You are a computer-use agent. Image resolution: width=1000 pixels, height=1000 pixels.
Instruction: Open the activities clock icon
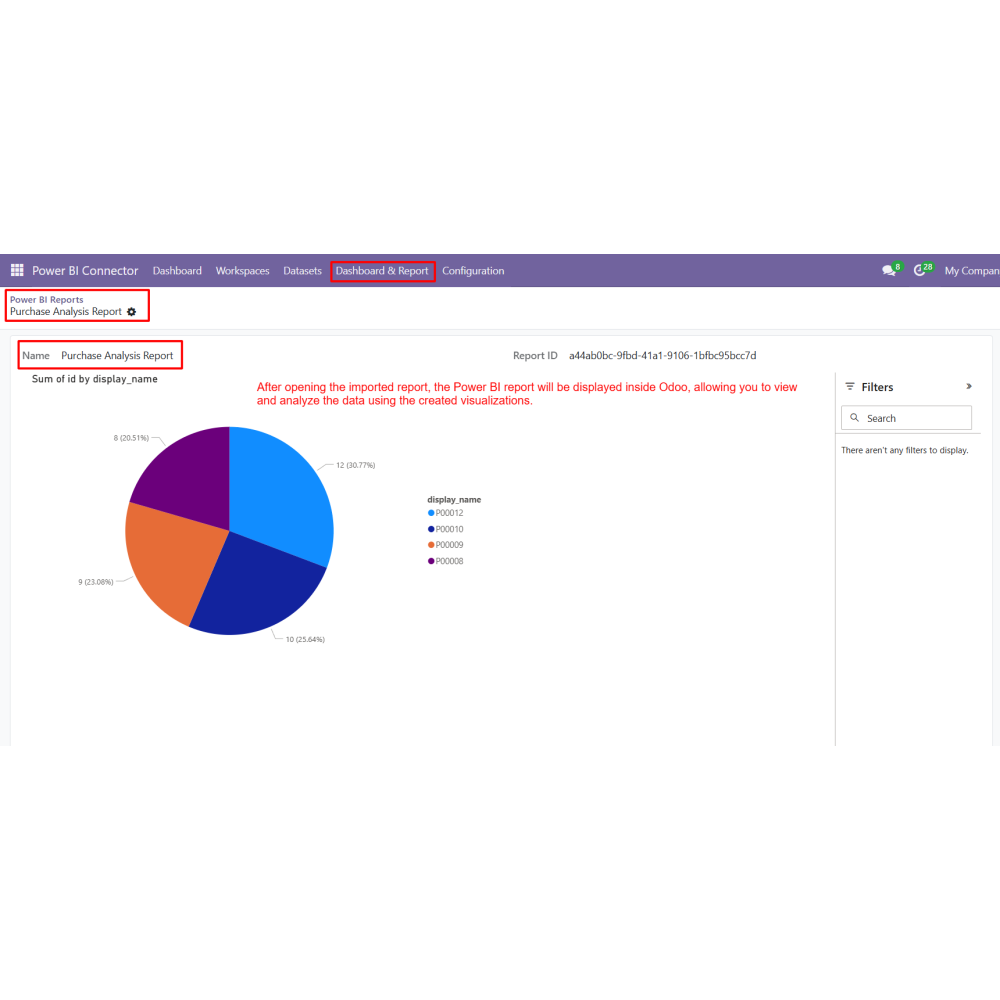pyautogui.click(x=919, y=270)
